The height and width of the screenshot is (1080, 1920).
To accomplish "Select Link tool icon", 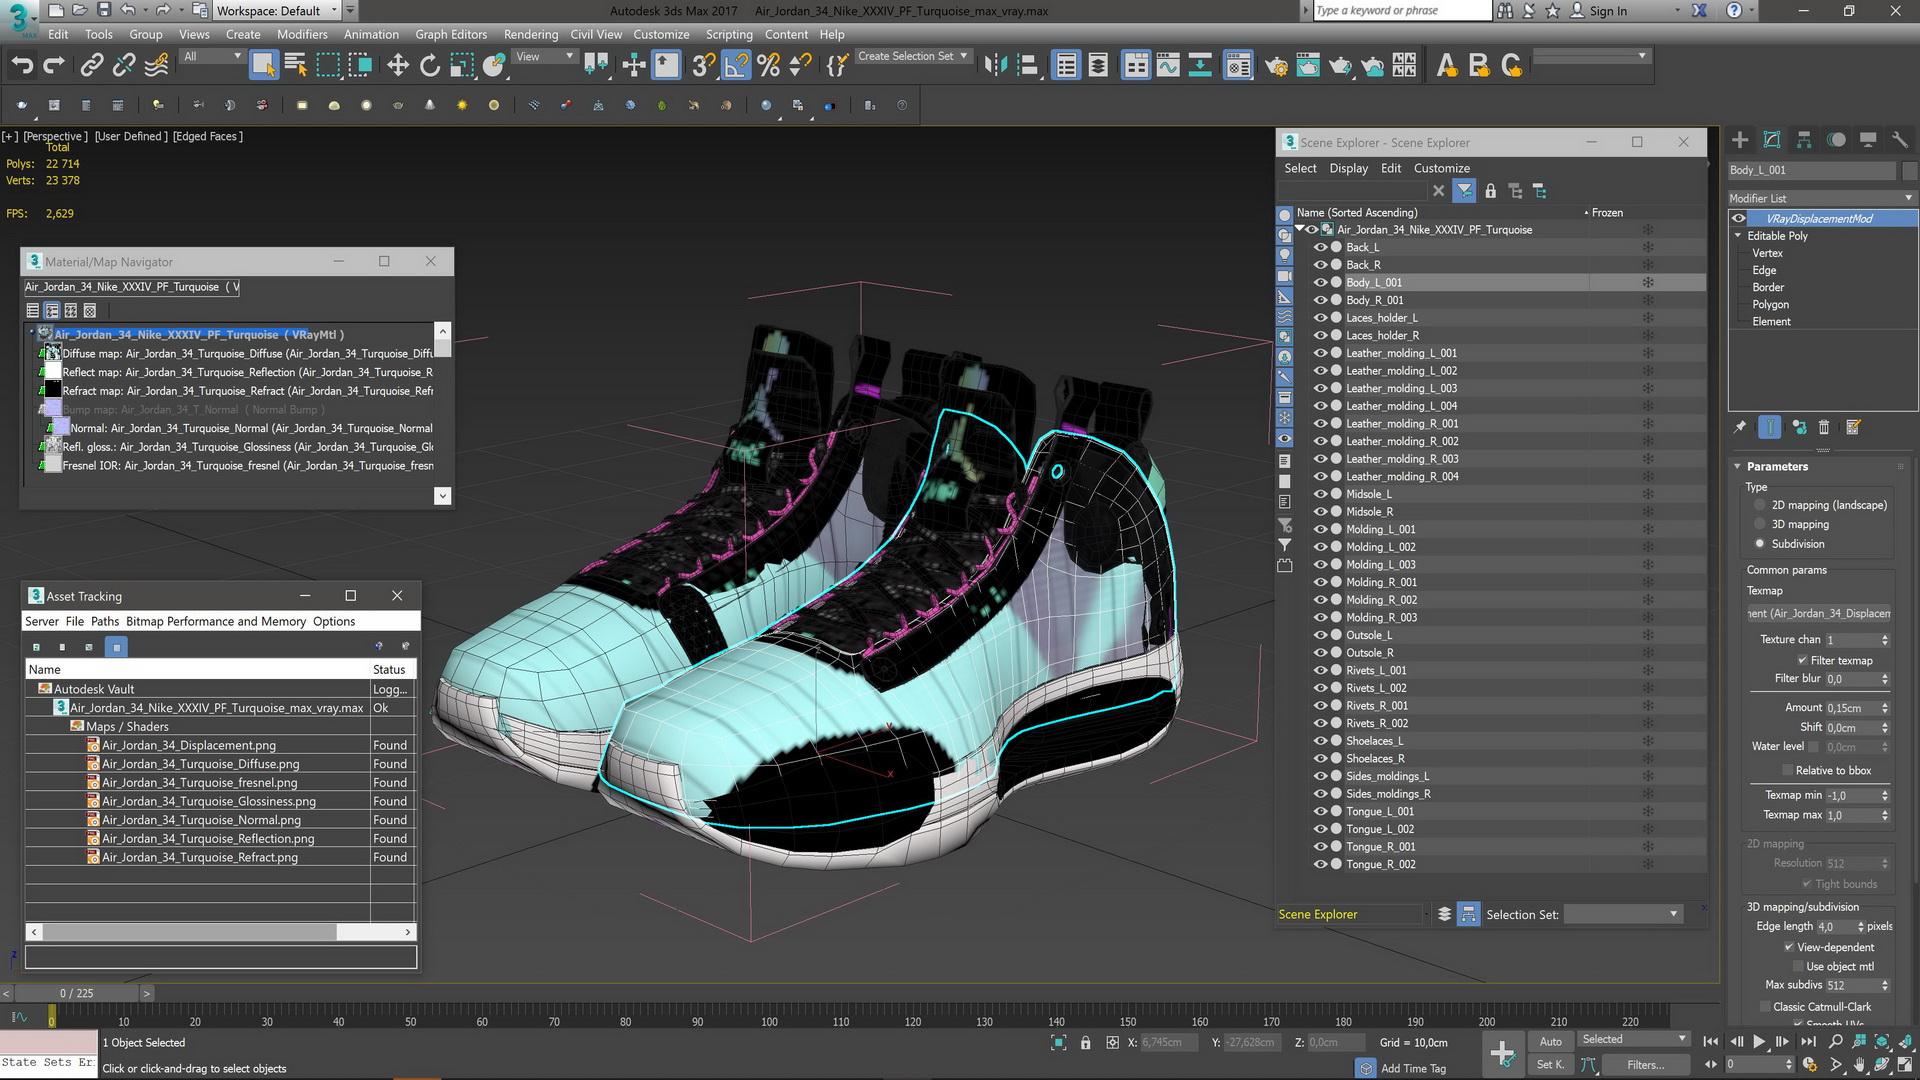I will point(91,66).
